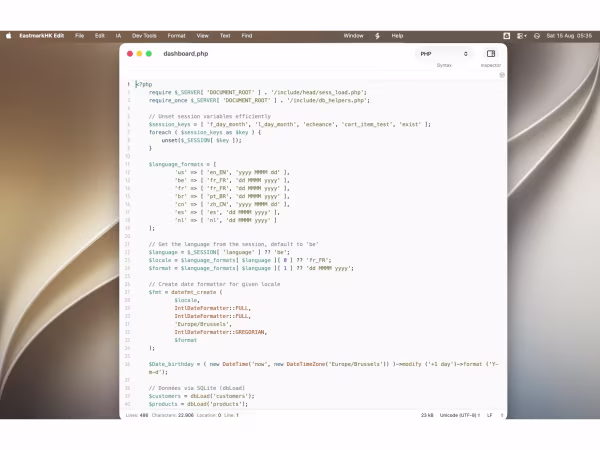600x450 pixels.
Task: Click the comment 'Données via SQLite (dbLoad)'
Action: click(x=197, y=388)
